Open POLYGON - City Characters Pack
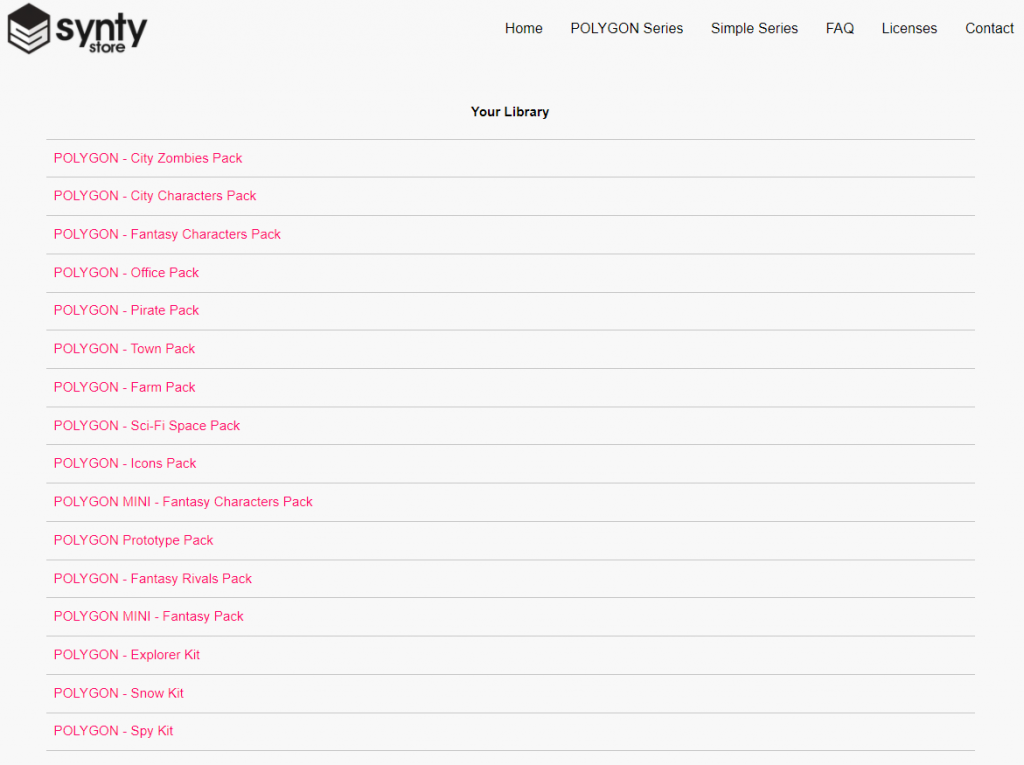The width and height of the screenshot is (1024, 765). 155,196
